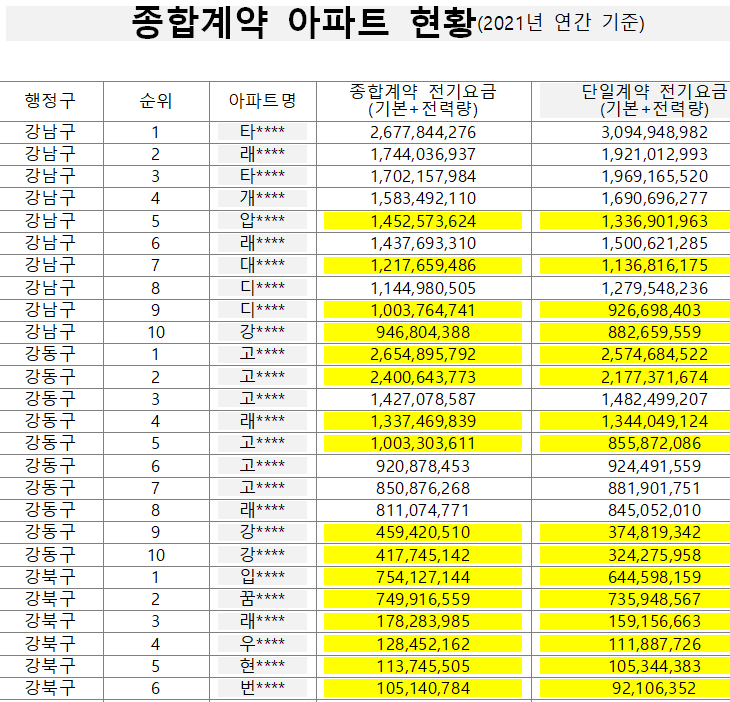Select highlighted cell 1,217,659,486

click(x=423, y=265)
